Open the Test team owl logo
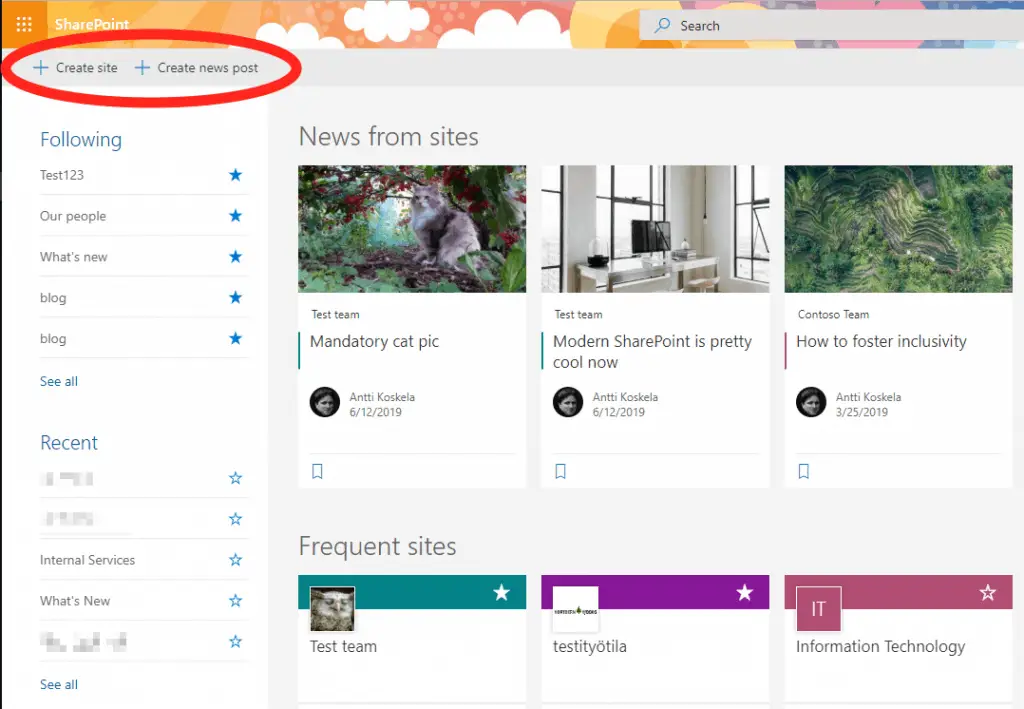Screen dimensions: 1024x709 click(x=332, y=608)
